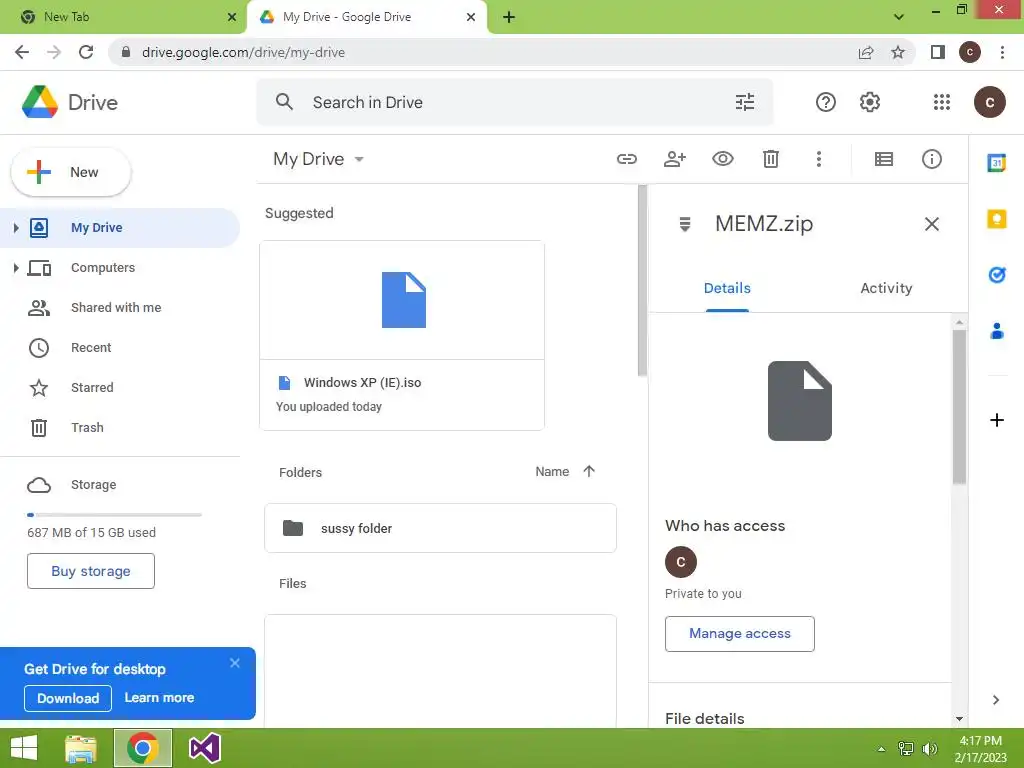The width and height of the screenshot is (1024, 768).
Task: Open Chrome three-dot menu
Action: [x=1002, y=52]
